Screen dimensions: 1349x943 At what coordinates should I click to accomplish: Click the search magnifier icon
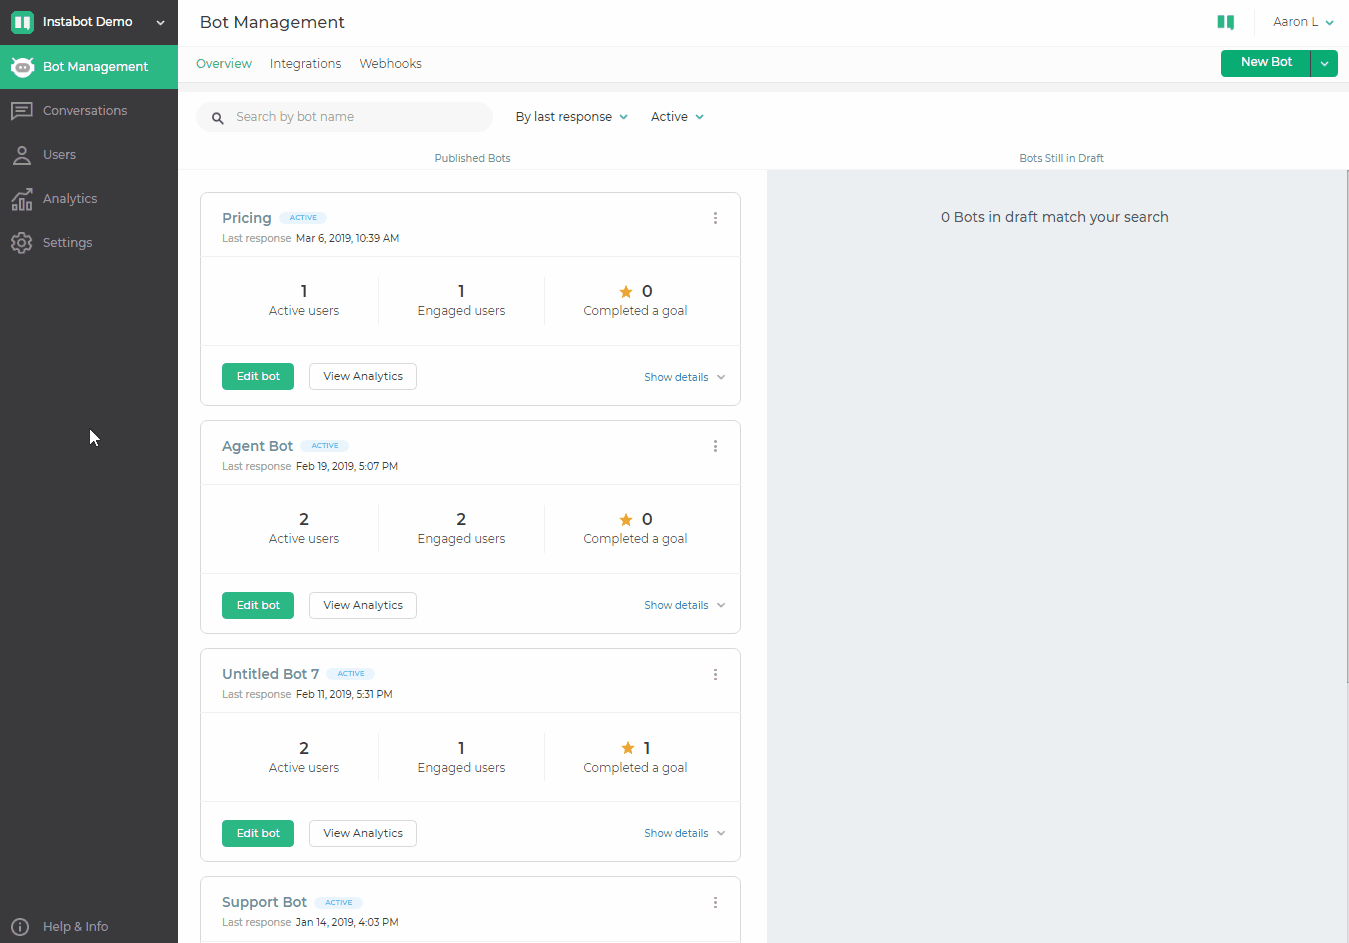[x=218, y=118]
